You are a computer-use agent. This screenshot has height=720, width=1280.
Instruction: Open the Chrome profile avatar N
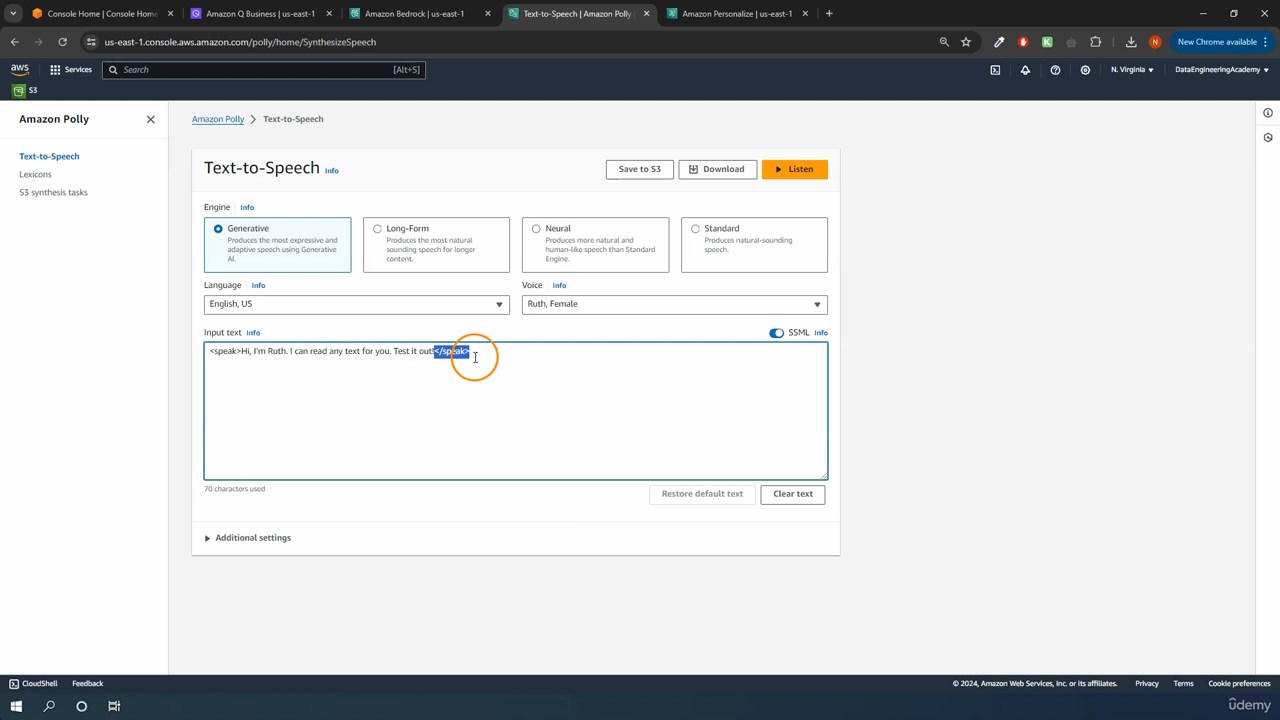(1155, 42)
